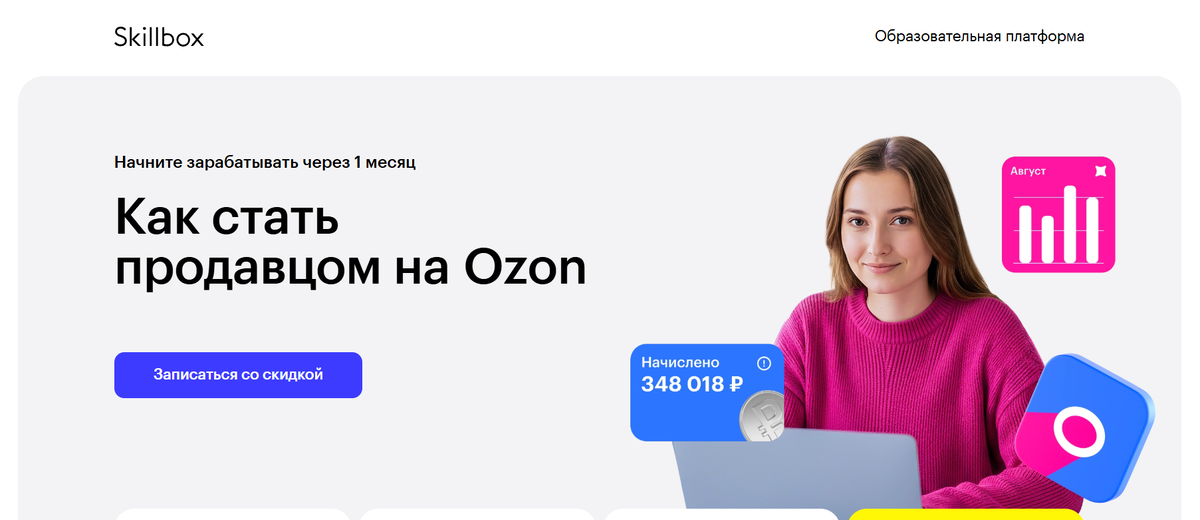Click the silver ruble coin icon
The image size is (1200, 520).
pyautogui.click(x=761, y=417)
